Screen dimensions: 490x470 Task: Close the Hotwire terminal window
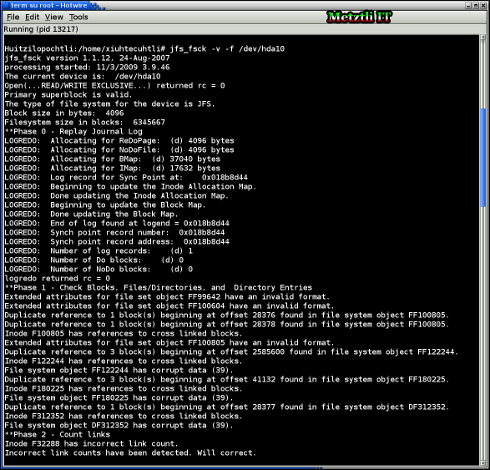[x=483, y=5]
